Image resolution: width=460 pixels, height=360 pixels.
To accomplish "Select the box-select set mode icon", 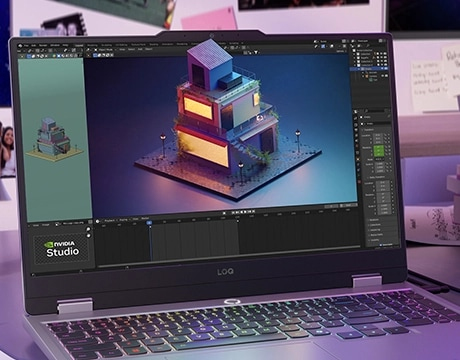I will (95, 55).
